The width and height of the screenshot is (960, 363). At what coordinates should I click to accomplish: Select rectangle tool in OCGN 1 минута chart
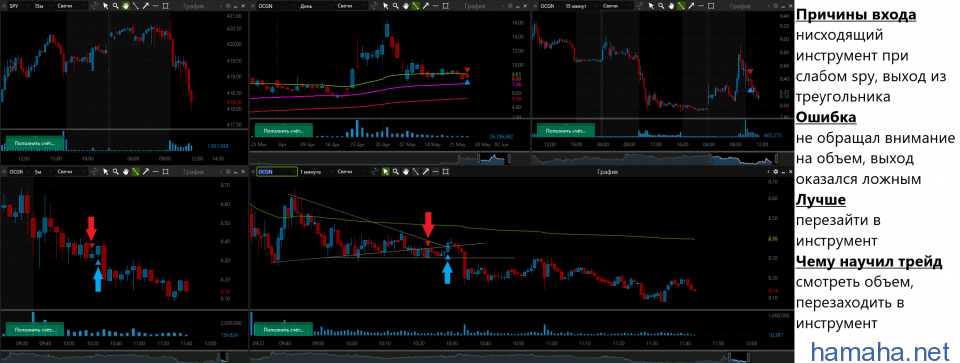[x=445, y=171]
